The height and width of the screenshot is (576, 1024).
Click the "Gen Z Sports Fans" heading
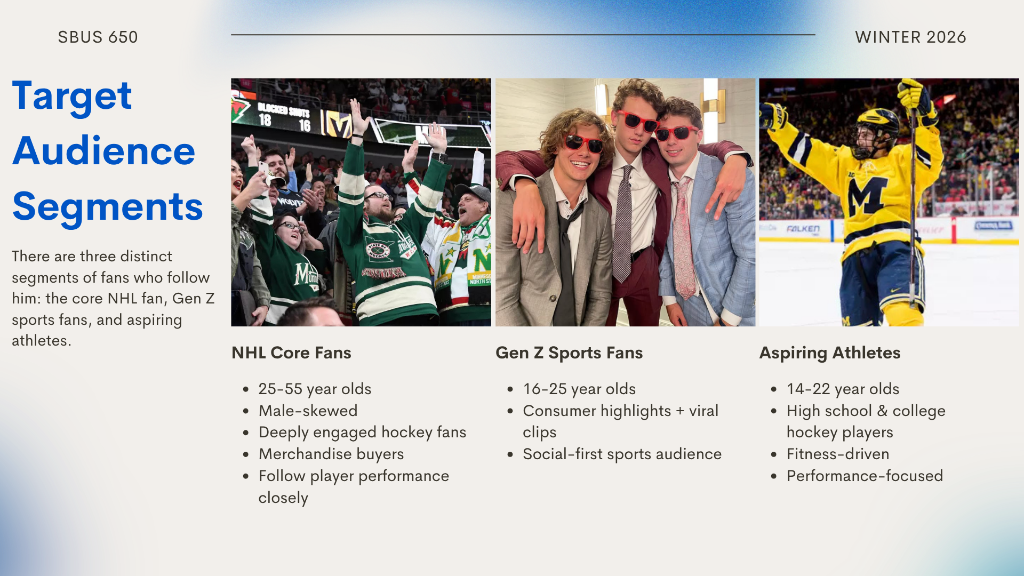pyautogui.click(x=569, y=353)
